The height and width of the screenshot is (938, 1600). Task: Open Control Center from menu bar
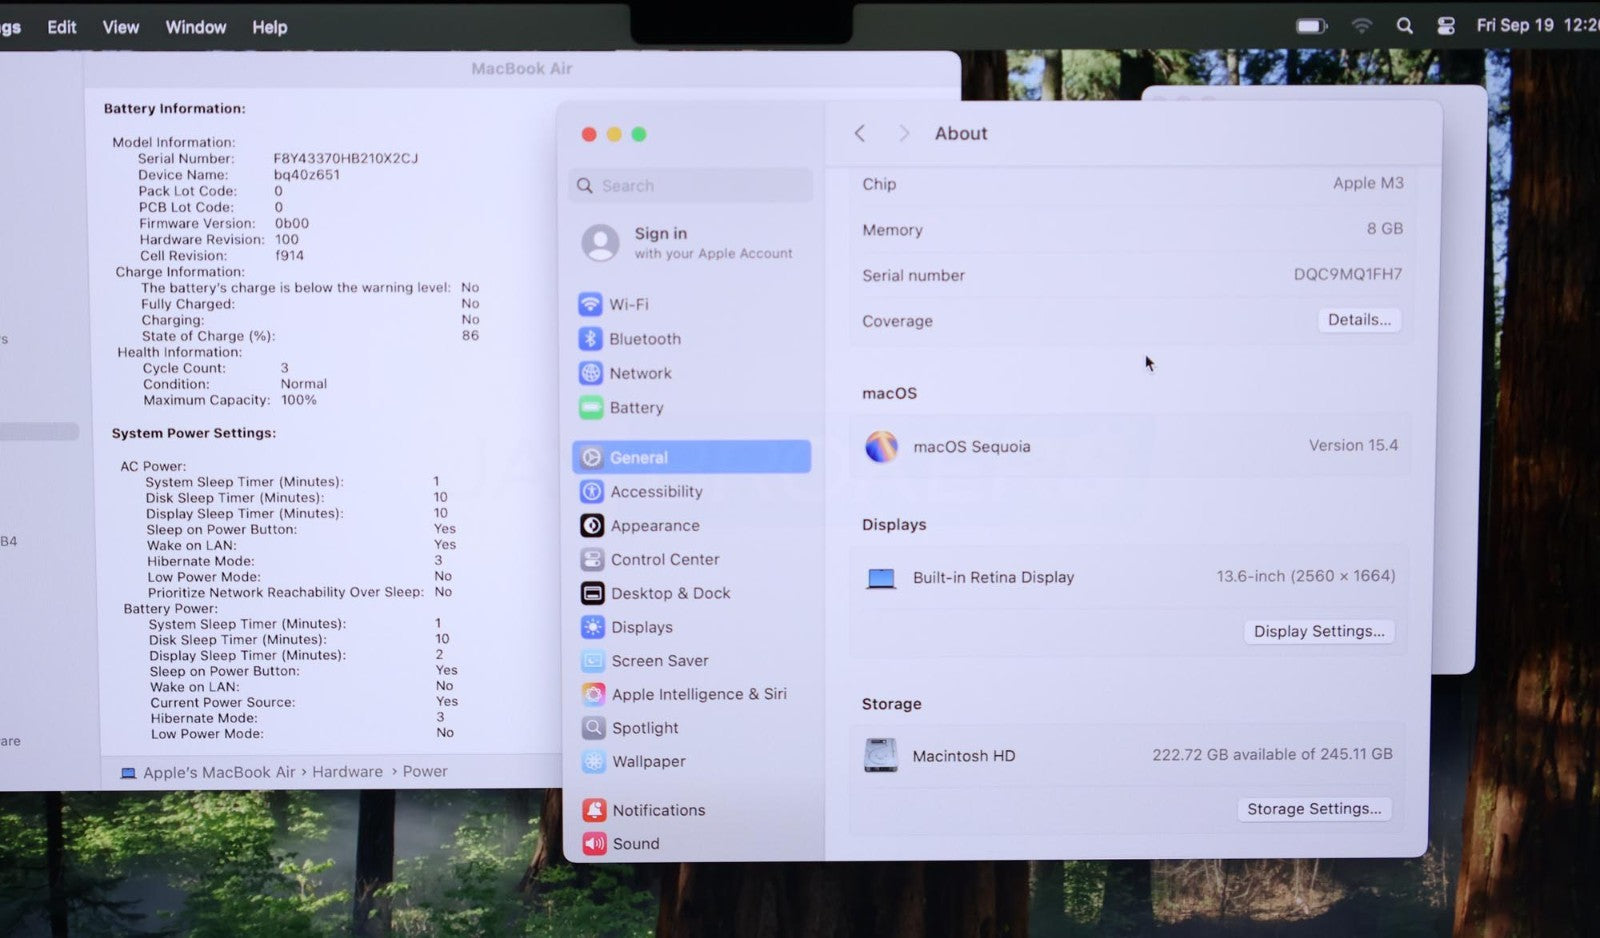click(1446, 26)
